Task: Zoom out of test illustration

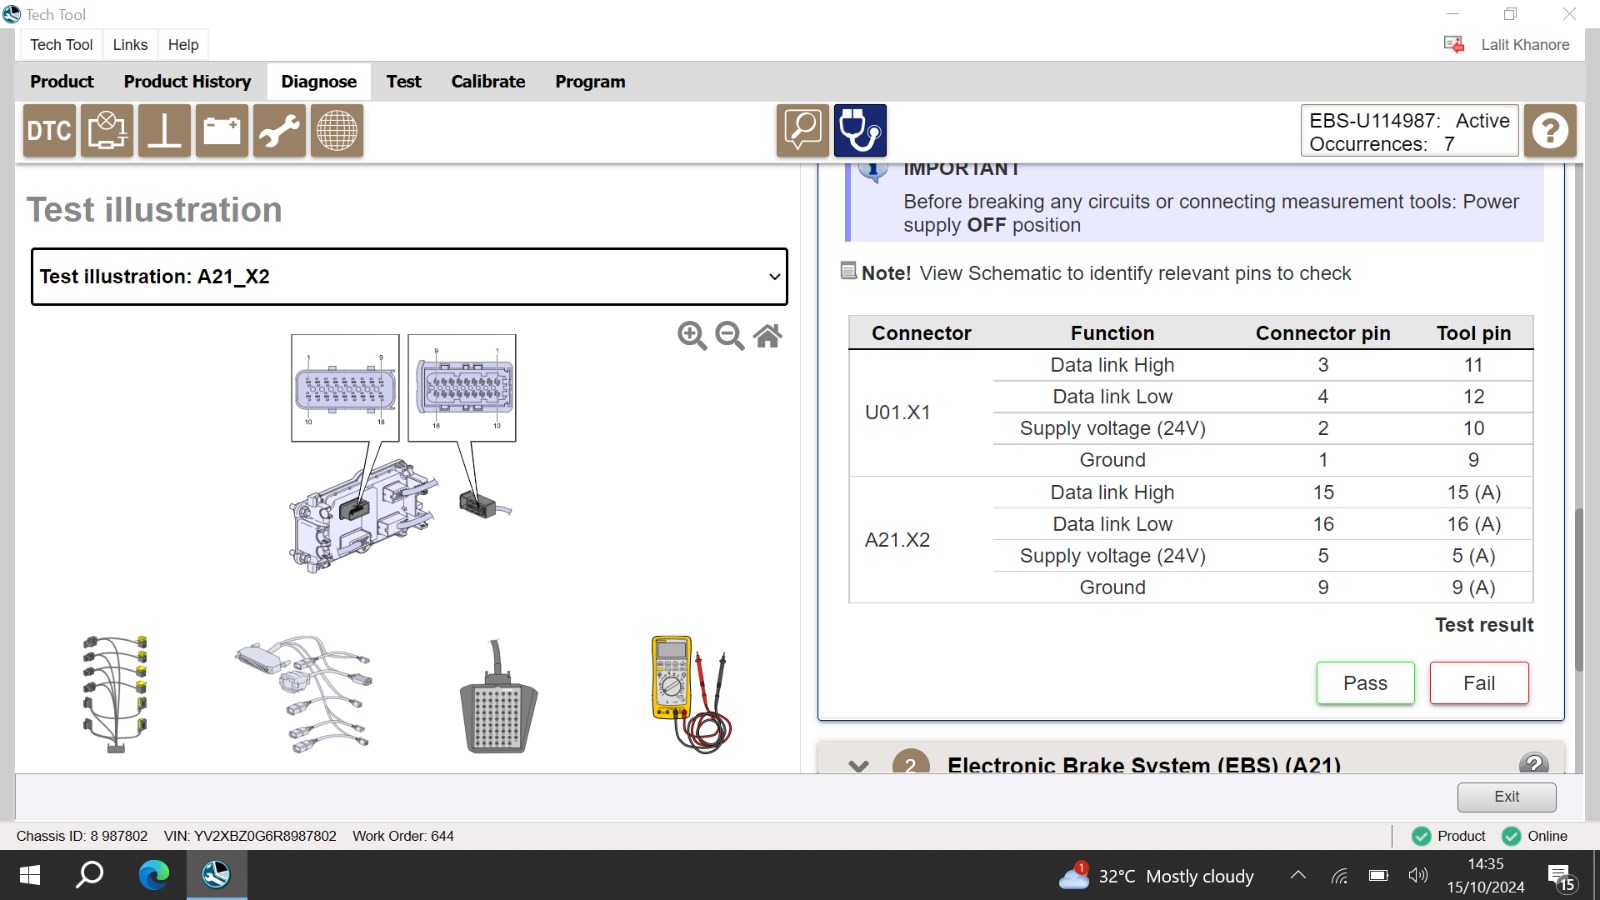Action: pos(730,336)
